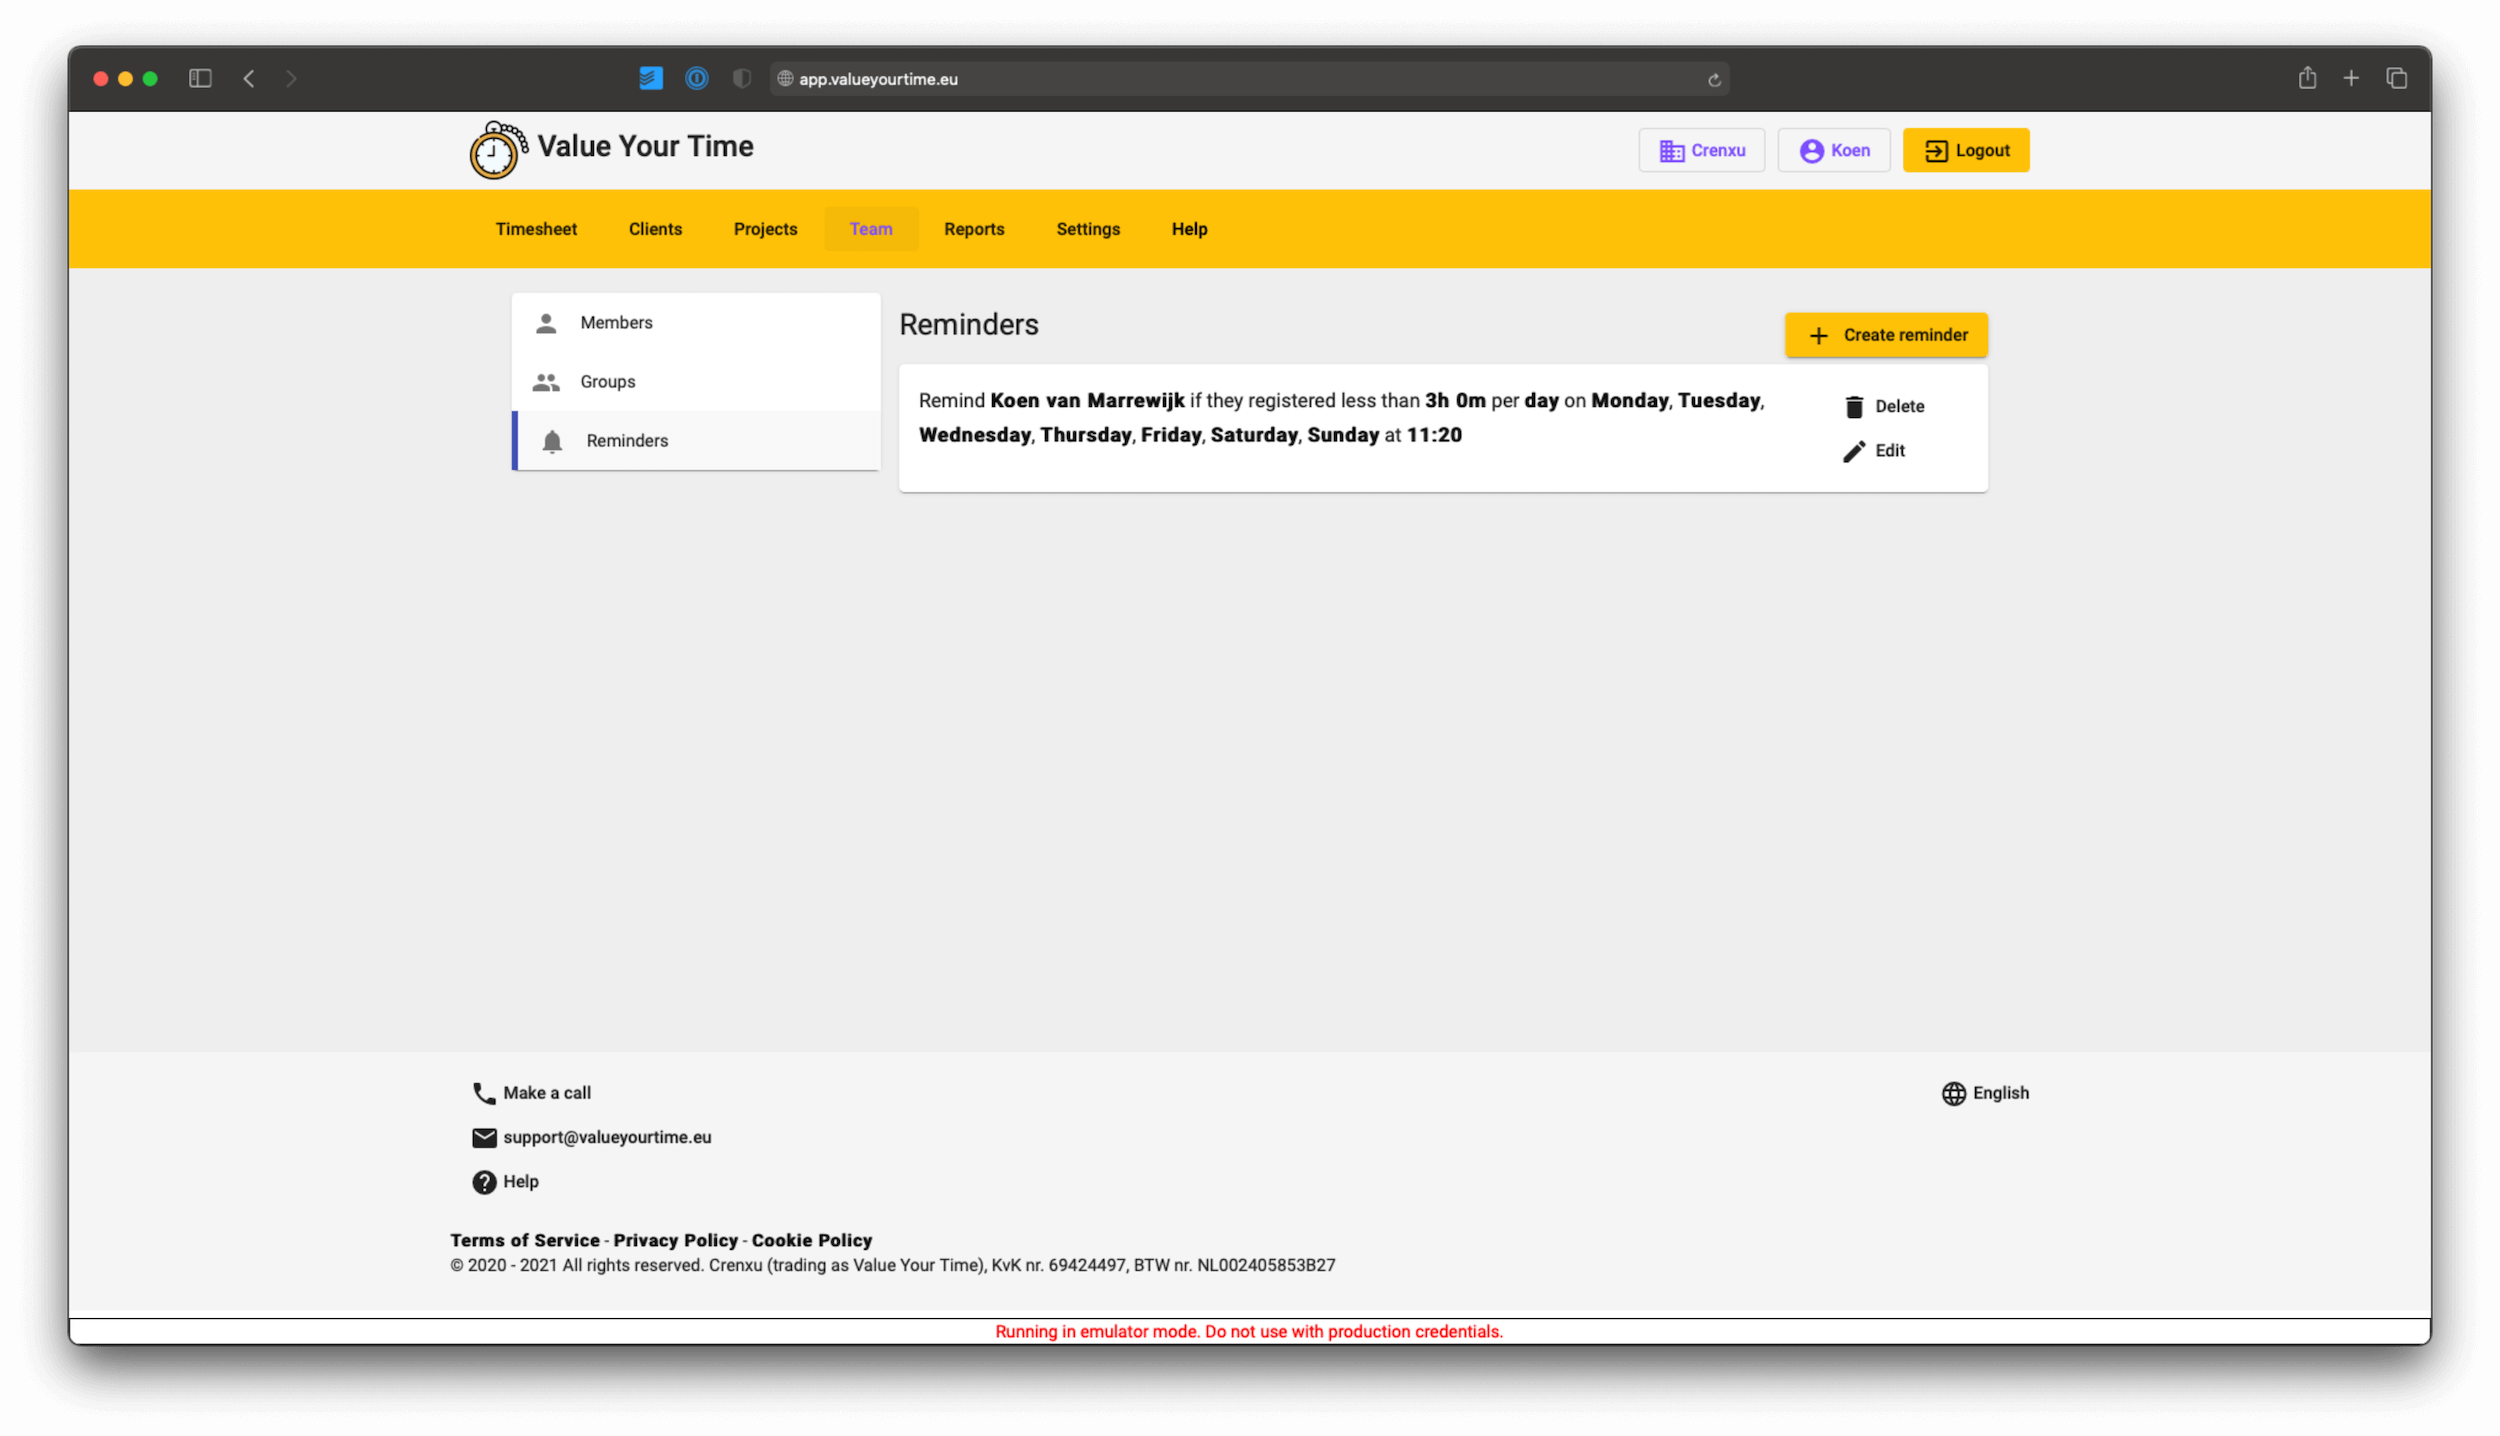Toggle the Safari sidebar button
Viewport: 2500px width, 1436px height.
click(x=200, y=78)
